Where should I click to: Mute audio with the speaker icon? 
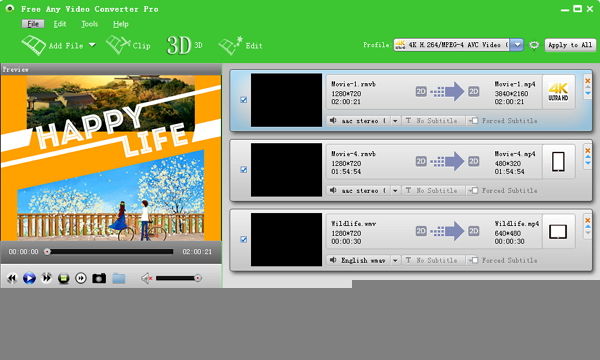pyautogui.click(x=147, y=278)
